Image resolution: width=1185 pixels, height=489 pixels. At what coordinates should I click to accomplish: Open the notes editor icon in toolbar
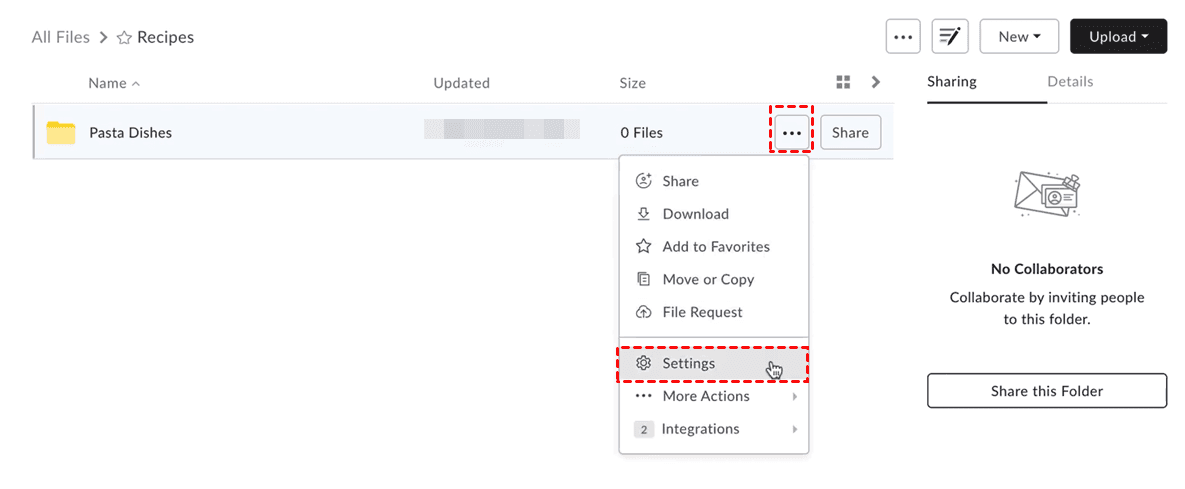point(949,37)
